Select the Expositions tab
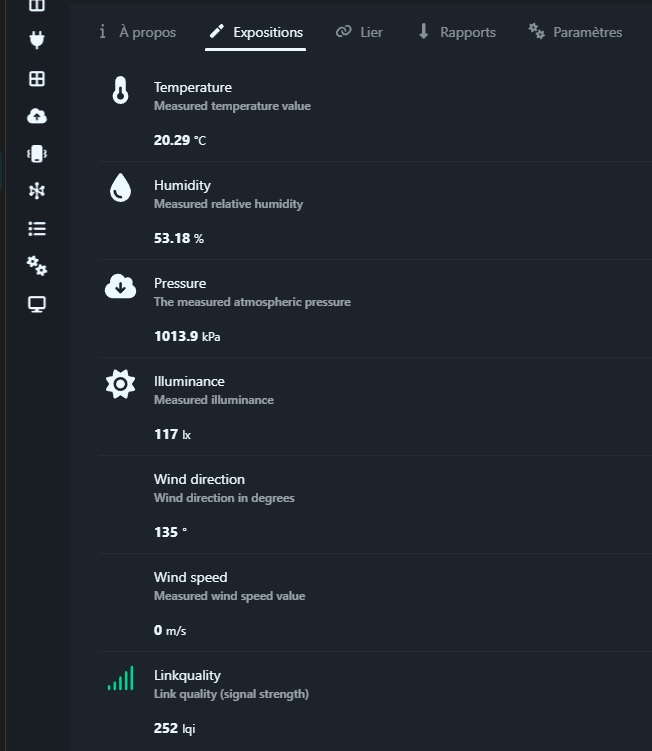The width and height of the screenshot is (652, 751). click(x=256, y=32)
